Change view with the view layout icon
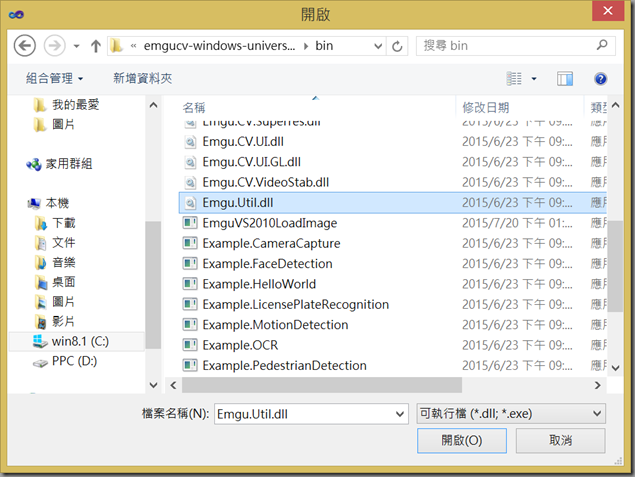 click(x=514, y=79)
